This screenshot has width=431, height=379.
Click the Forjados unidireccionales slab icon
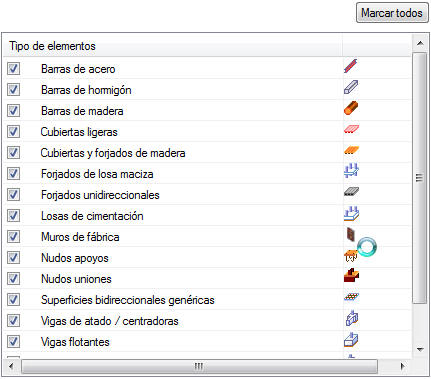pyautogui.click(x=351, y=192)
